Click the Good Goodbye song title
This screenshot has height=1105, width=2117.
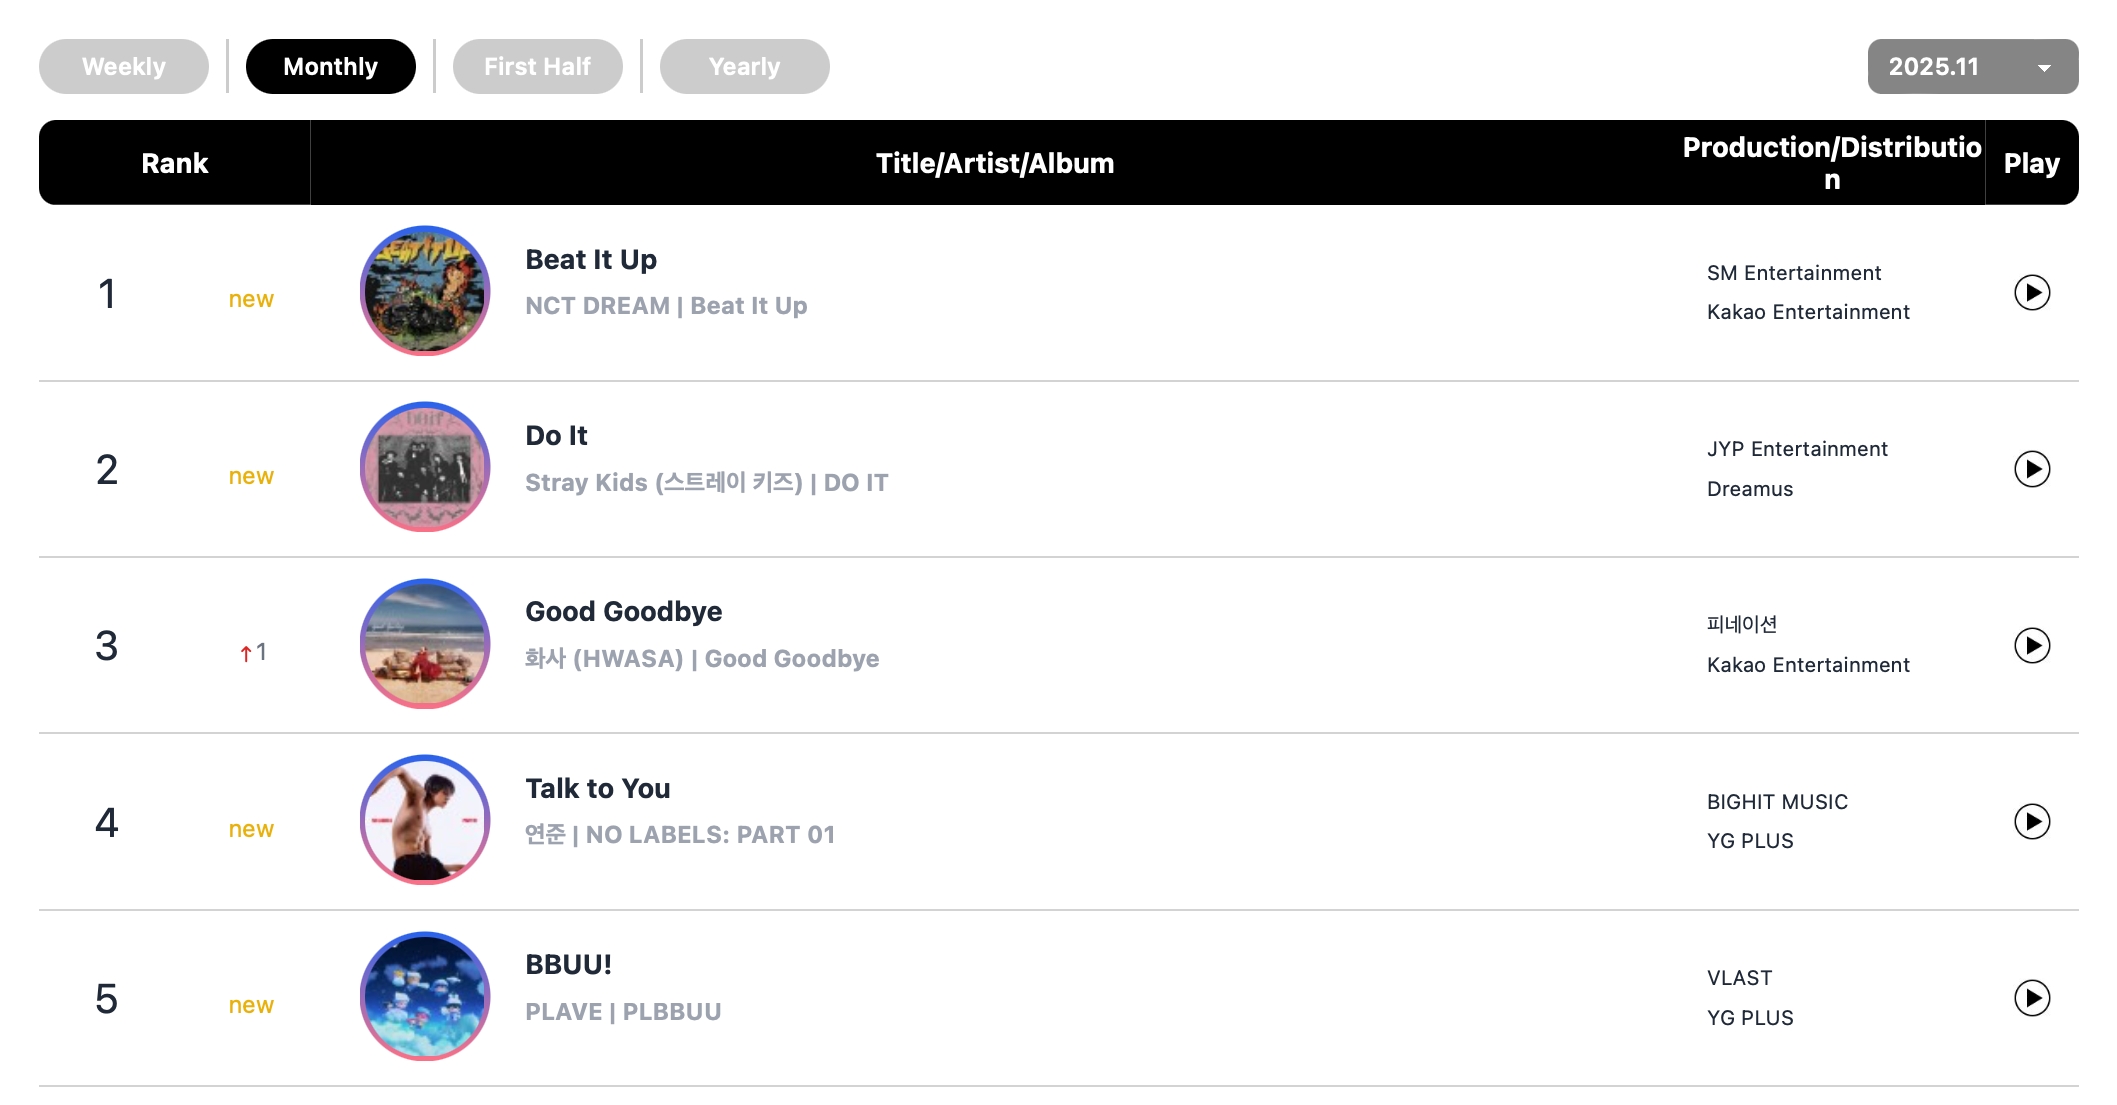(623, 612)
